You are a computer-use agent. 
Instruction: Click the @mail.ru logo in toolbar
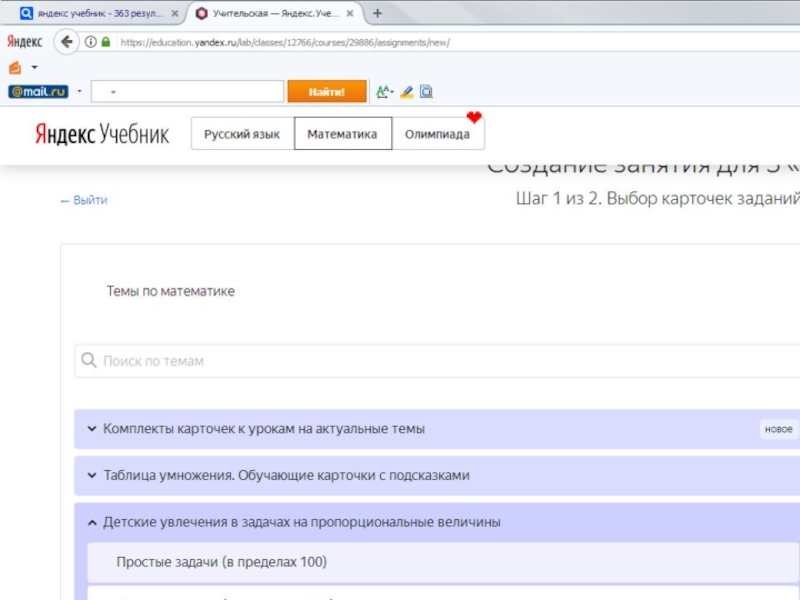38,92
